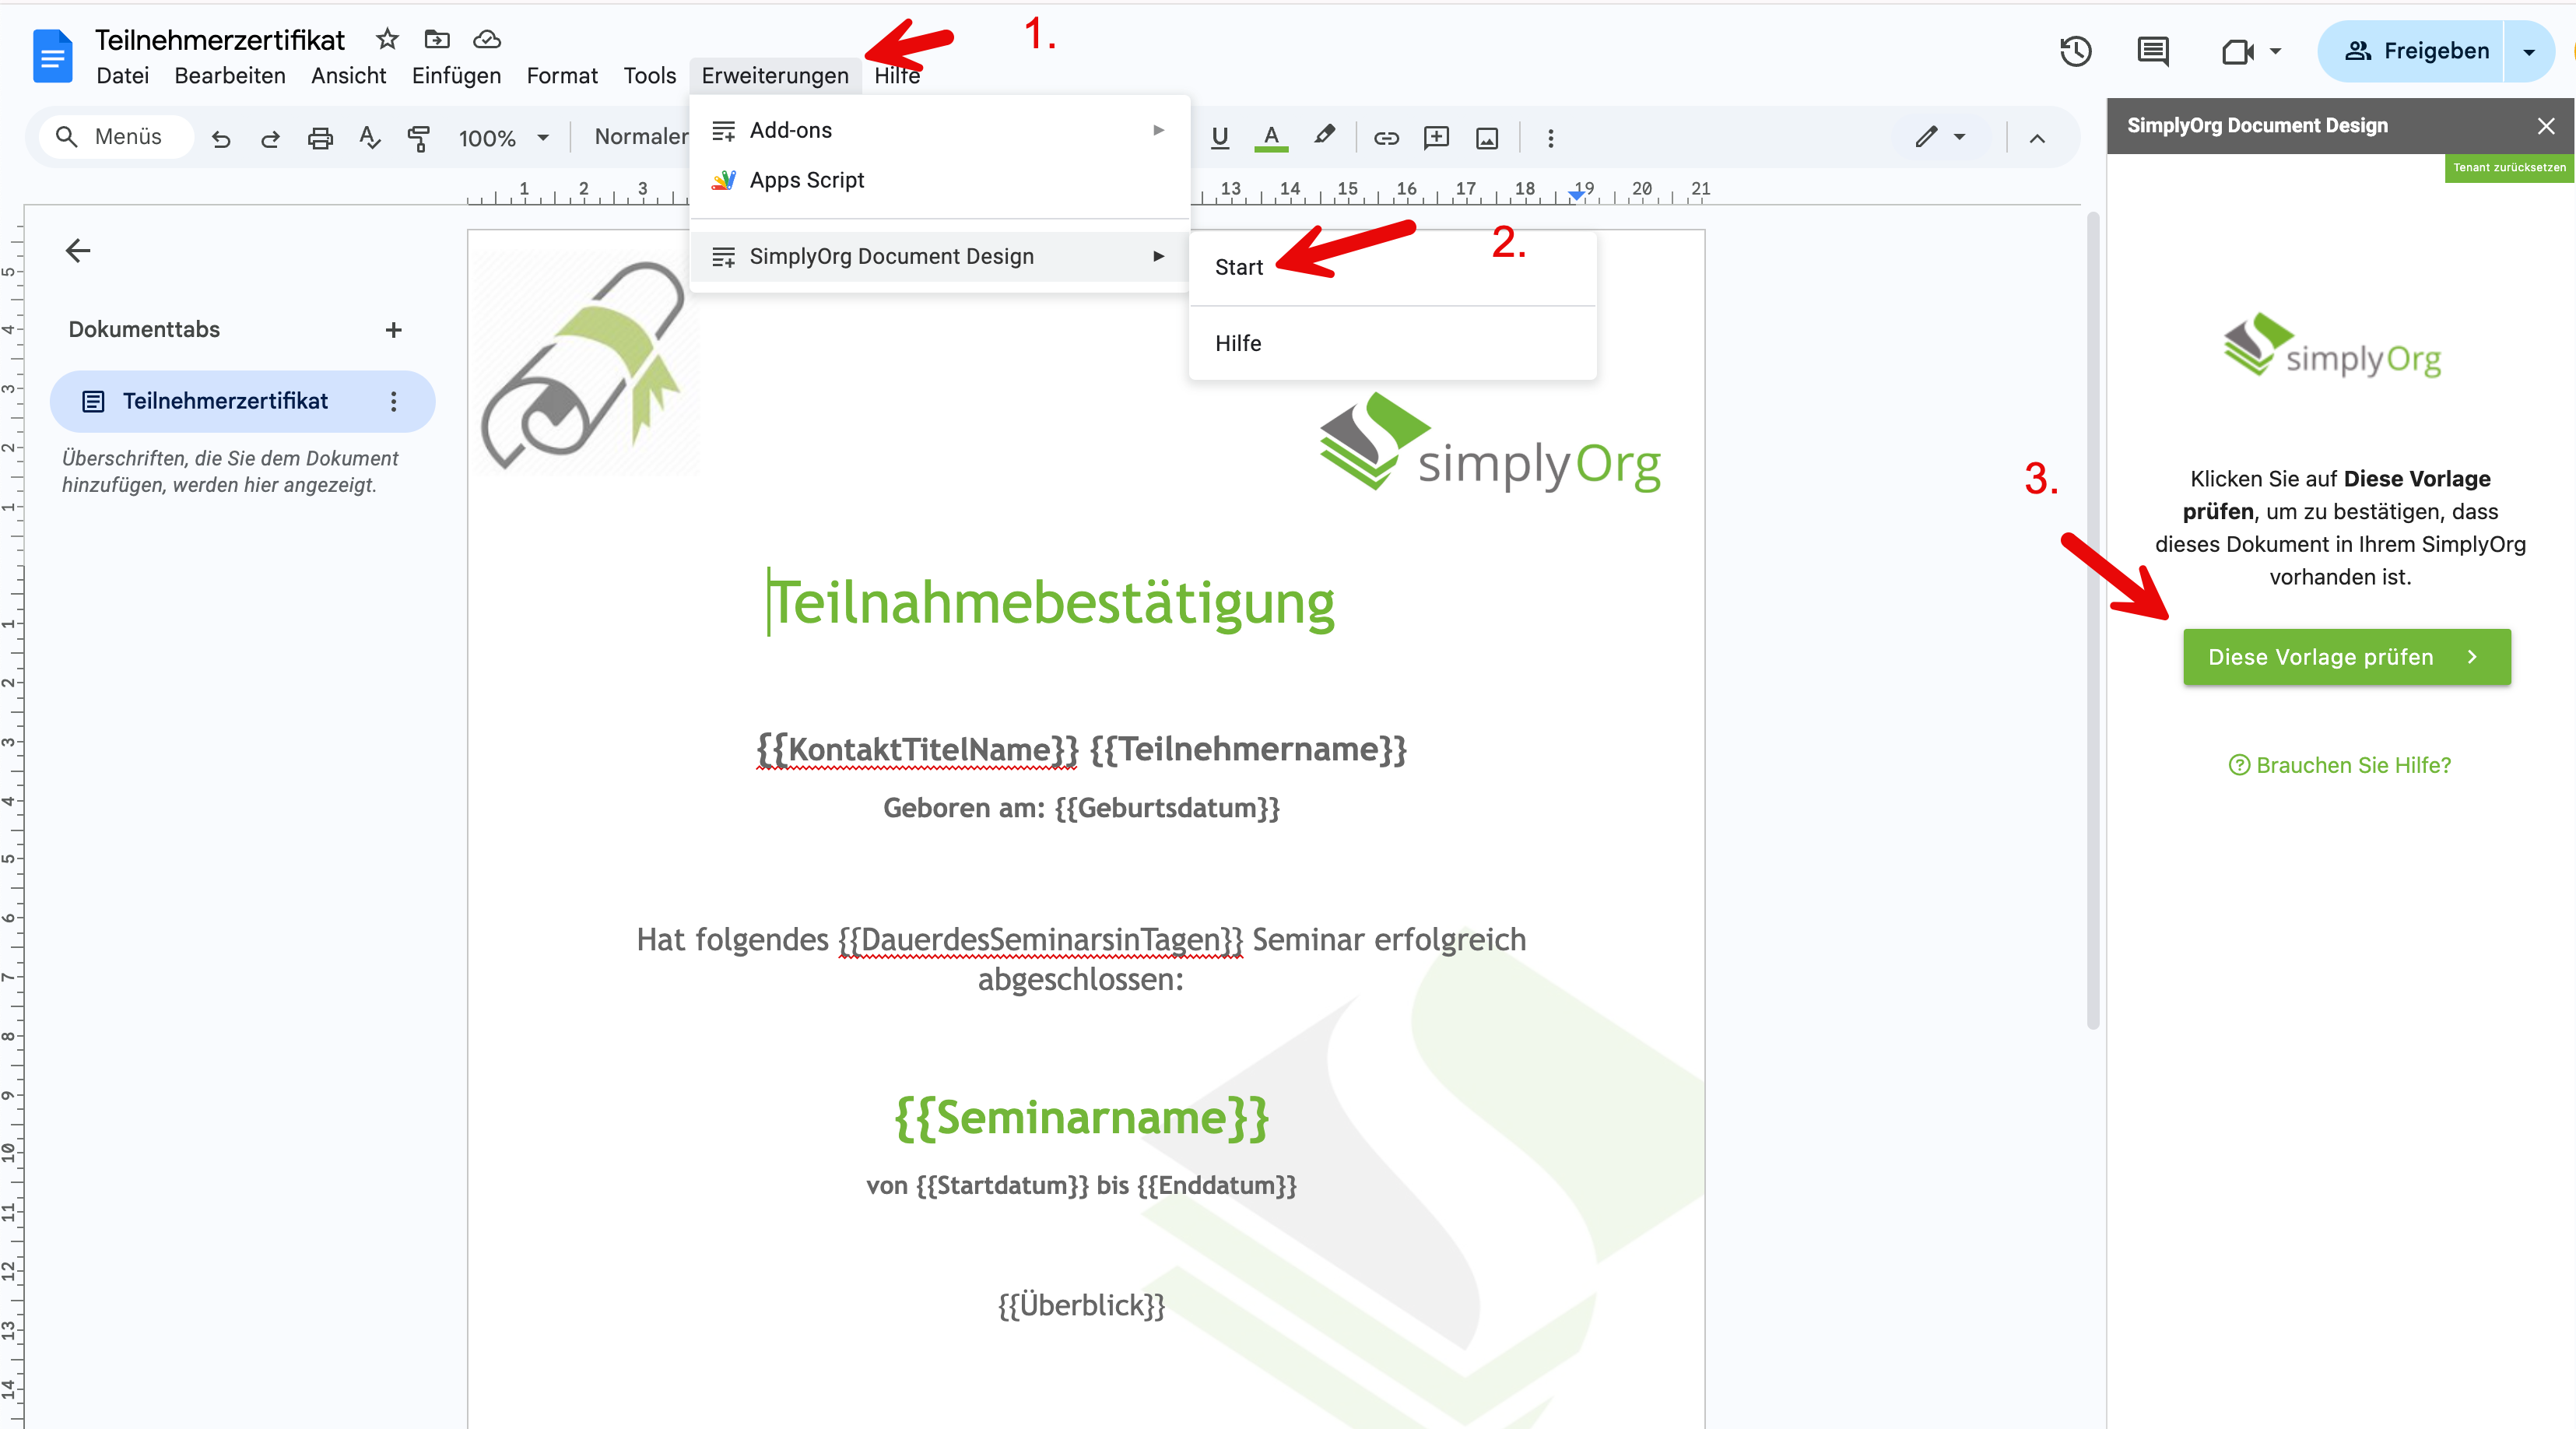Click Start in the SimplyOrg submenu
Screen dimensions: 2576x1429
1239,267
